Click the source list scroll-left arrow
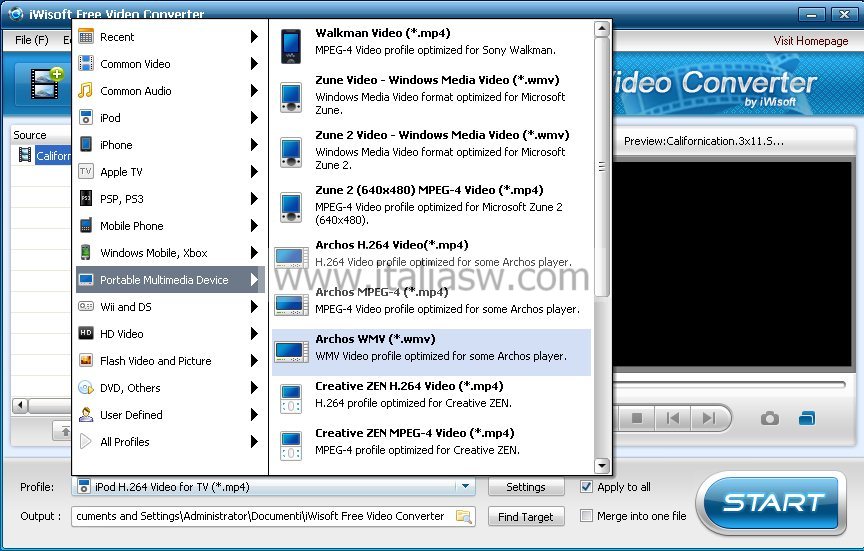864x551 pixels. click(x=20, y=406)
